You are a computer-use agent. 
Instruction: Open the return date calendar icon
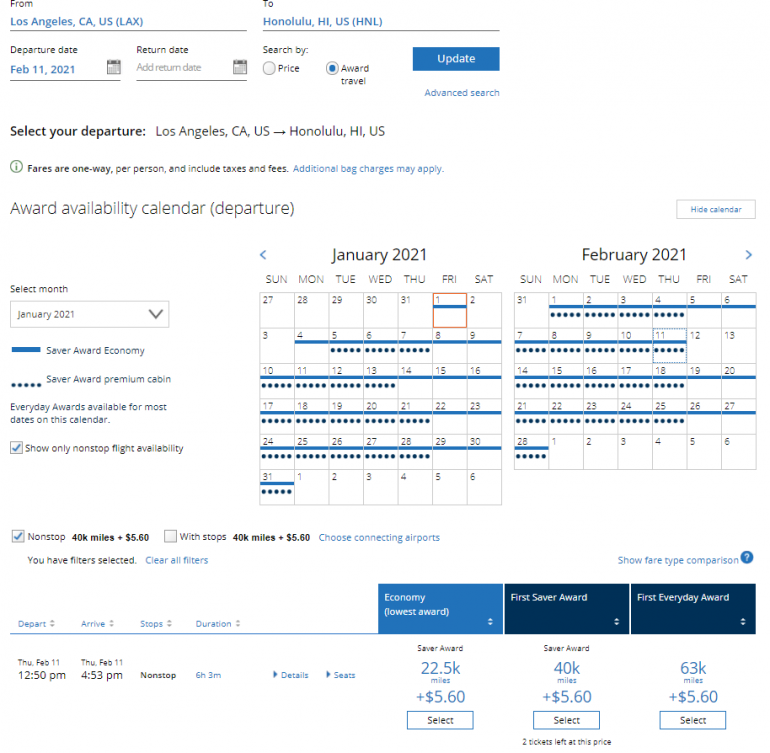pyautogui.click(x=239, y=68)
